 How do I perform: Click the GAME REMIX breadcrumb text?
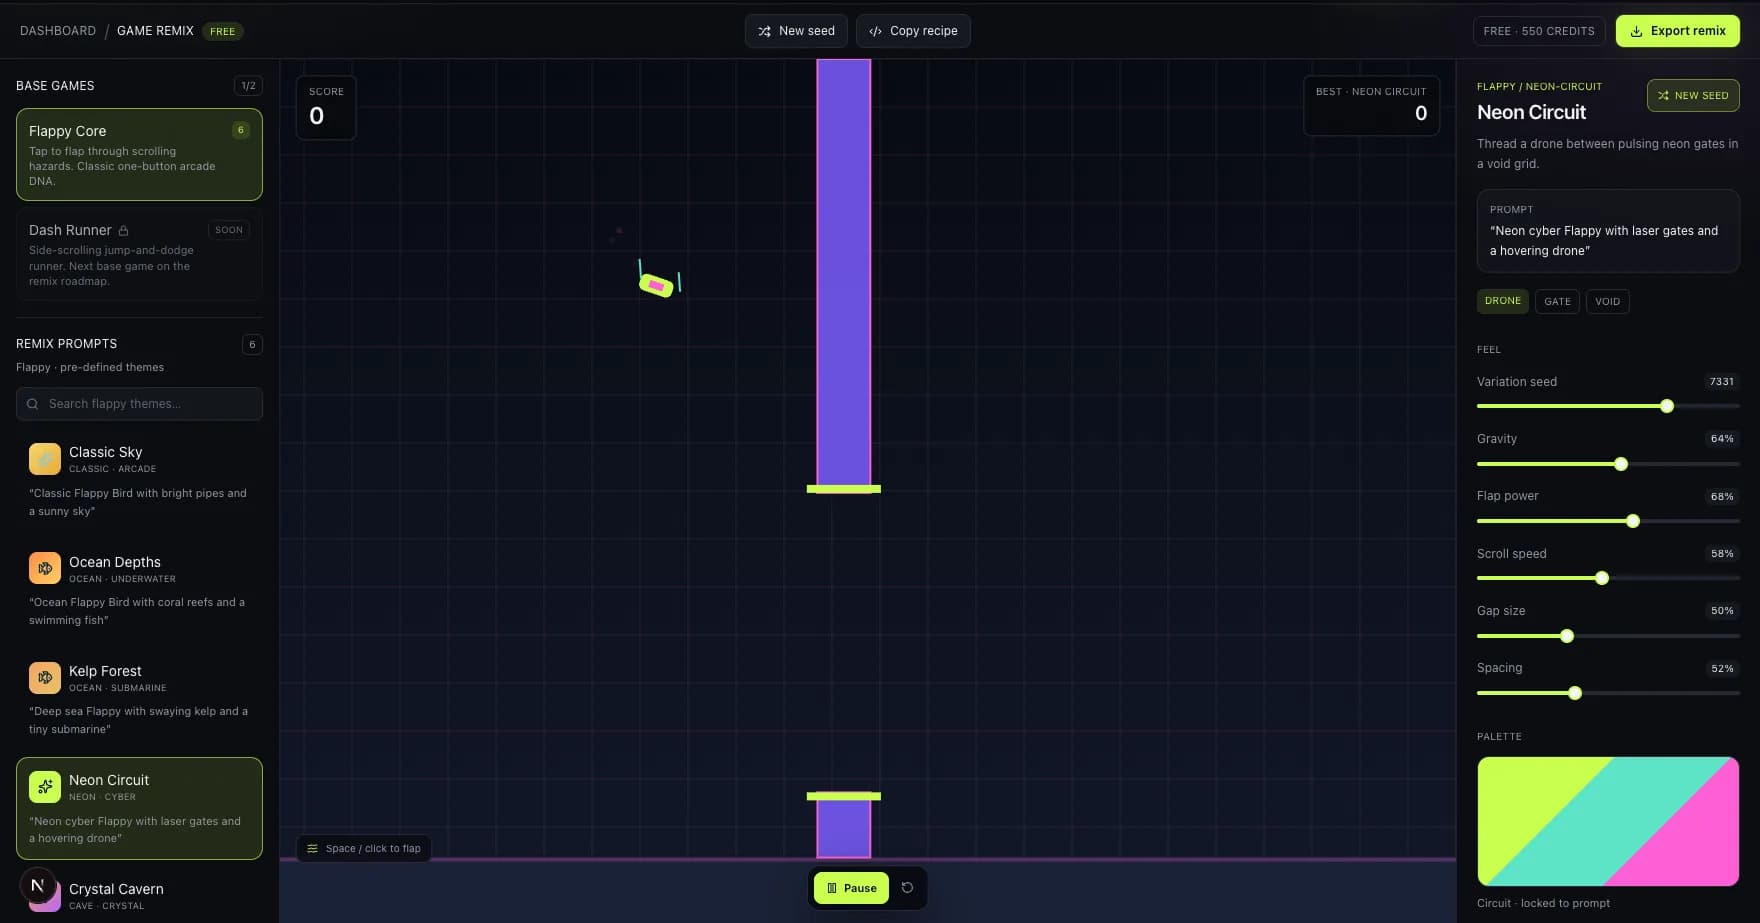pos(155,31)
